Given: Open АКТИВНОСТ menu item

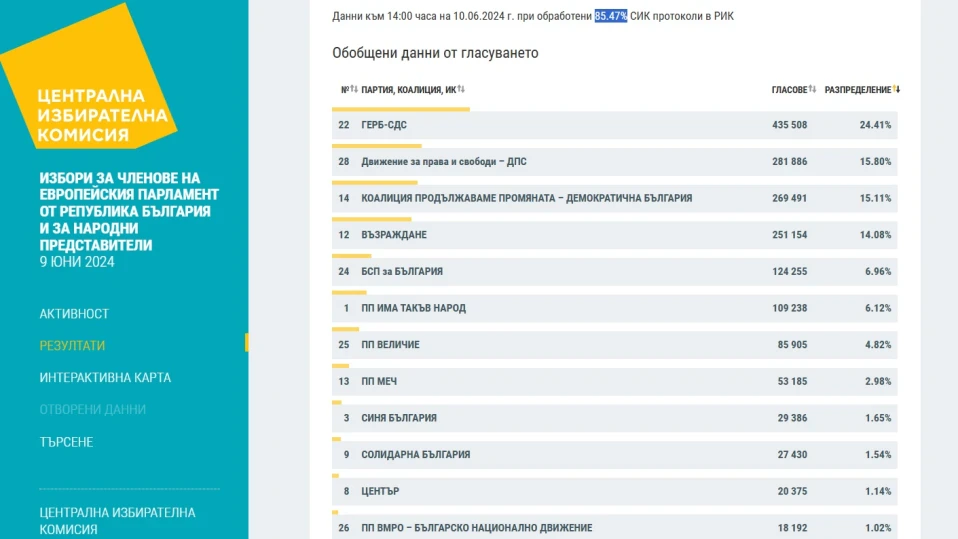Looking at the screenshot, I should coord(74,314).
